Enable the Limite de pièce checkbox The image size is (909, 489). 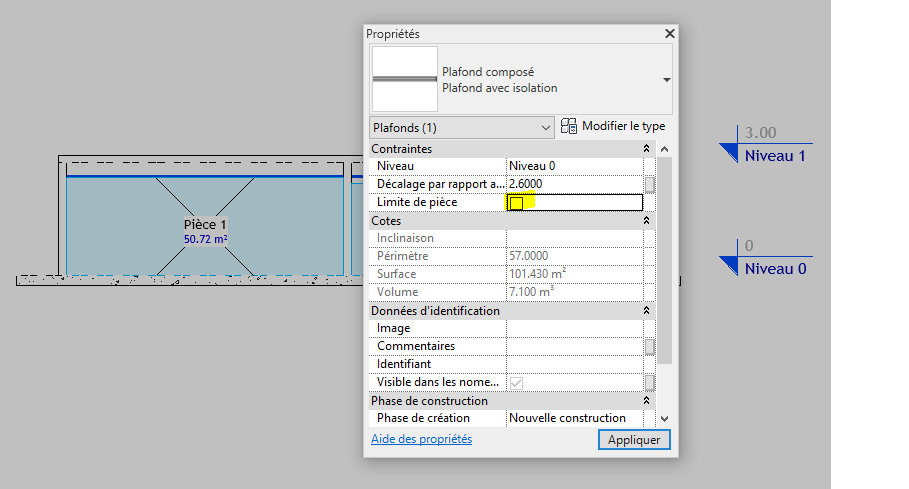point(517,203)
